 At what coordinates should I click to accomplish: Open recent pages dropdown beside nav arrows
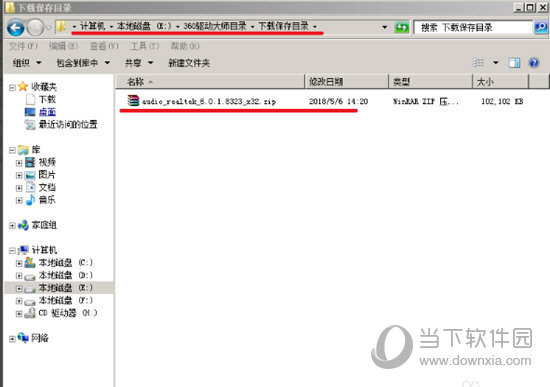click(x=49, y=27)
